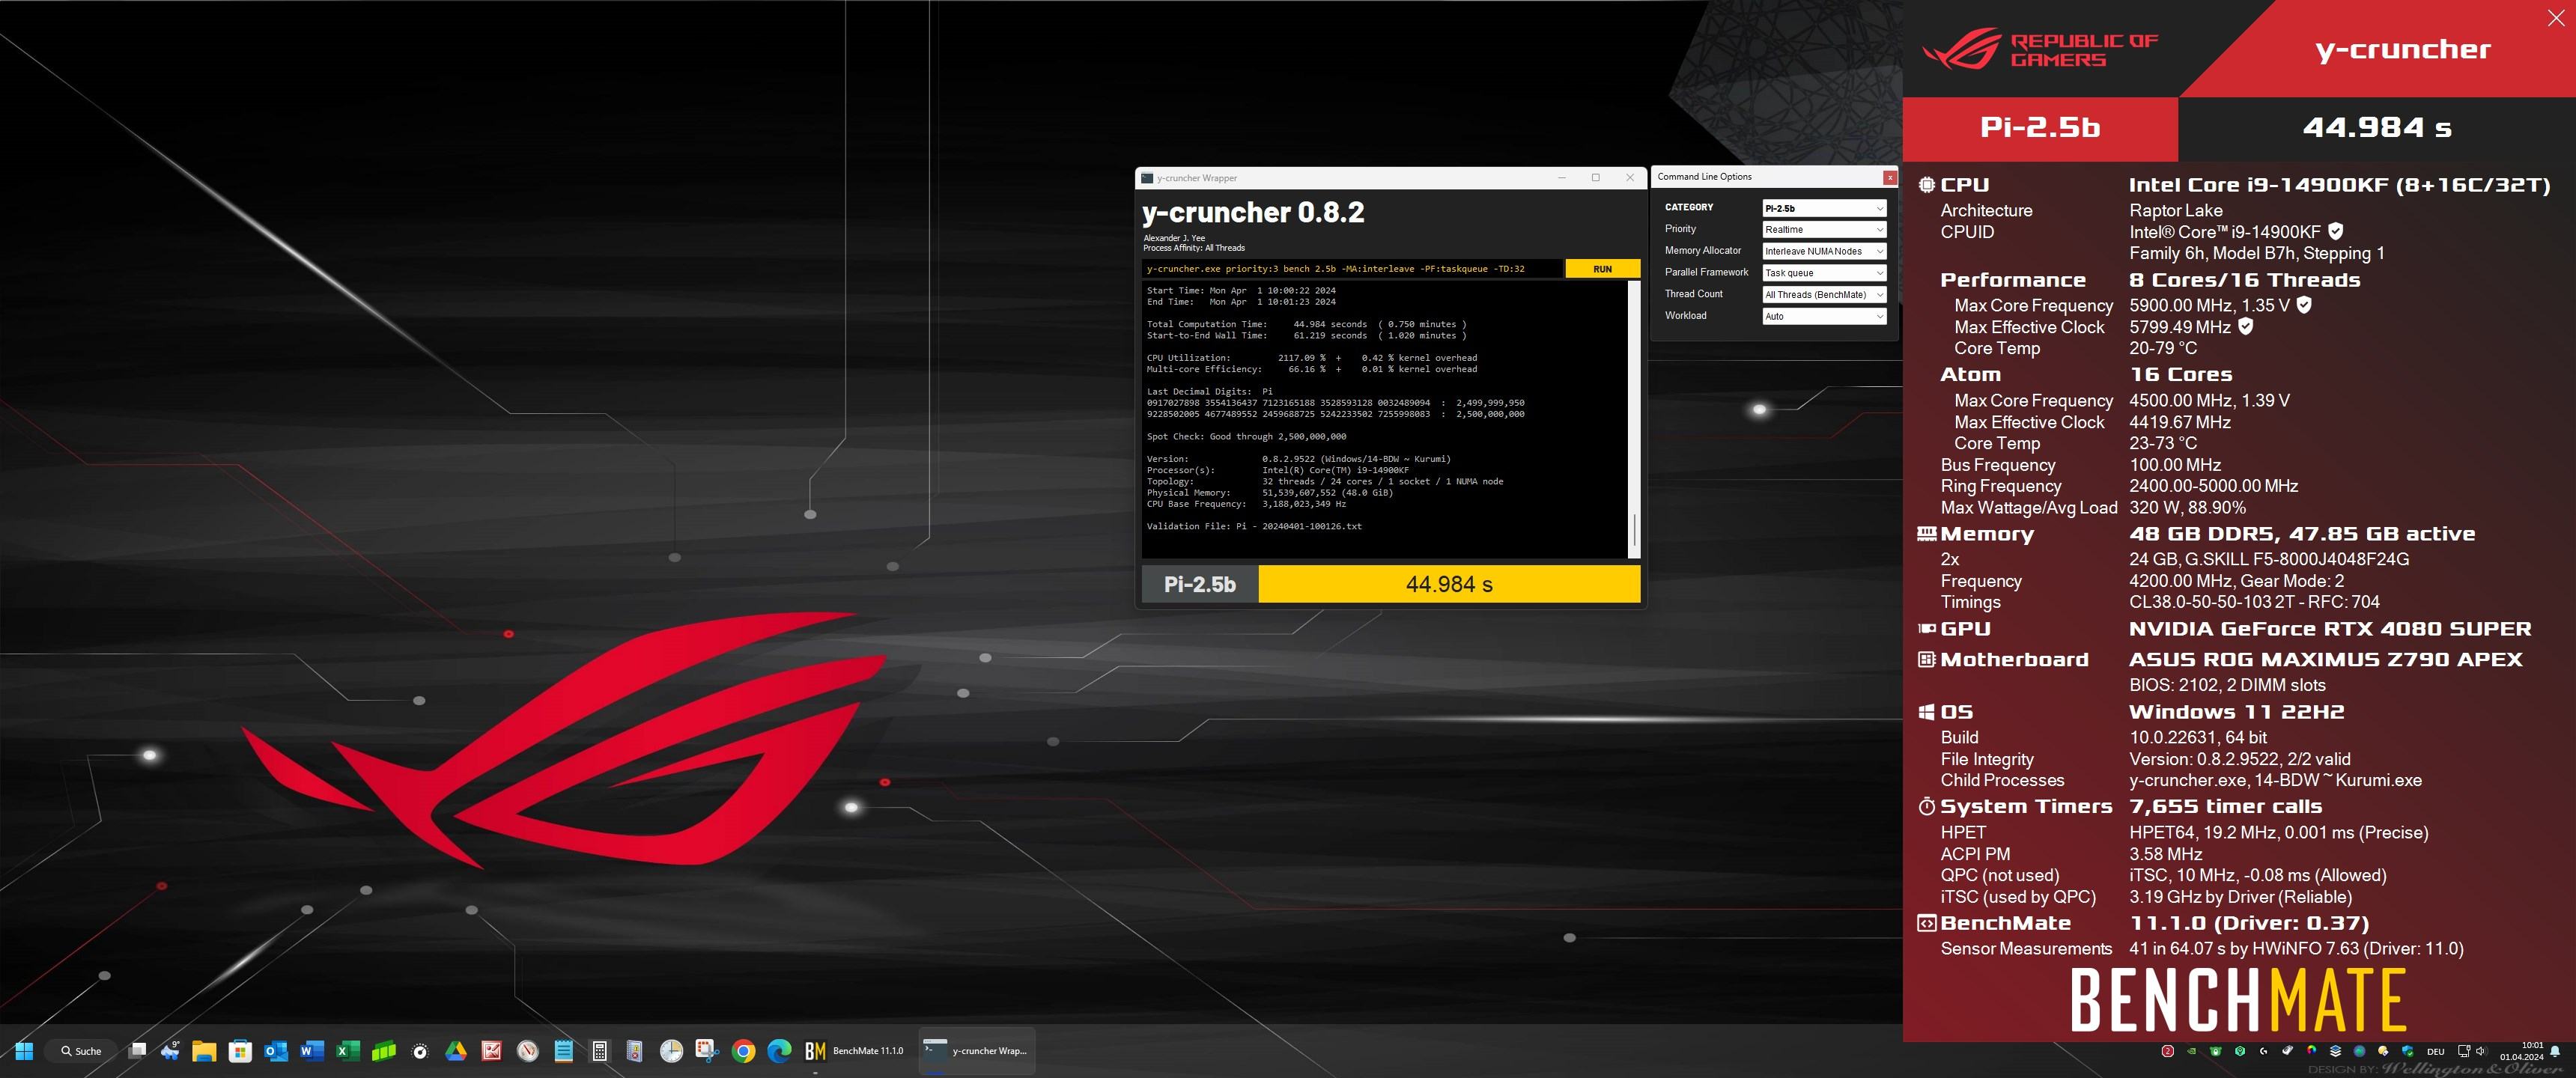Switch to BenchMate 11.1.0 taskbar button

point(855,1050)
